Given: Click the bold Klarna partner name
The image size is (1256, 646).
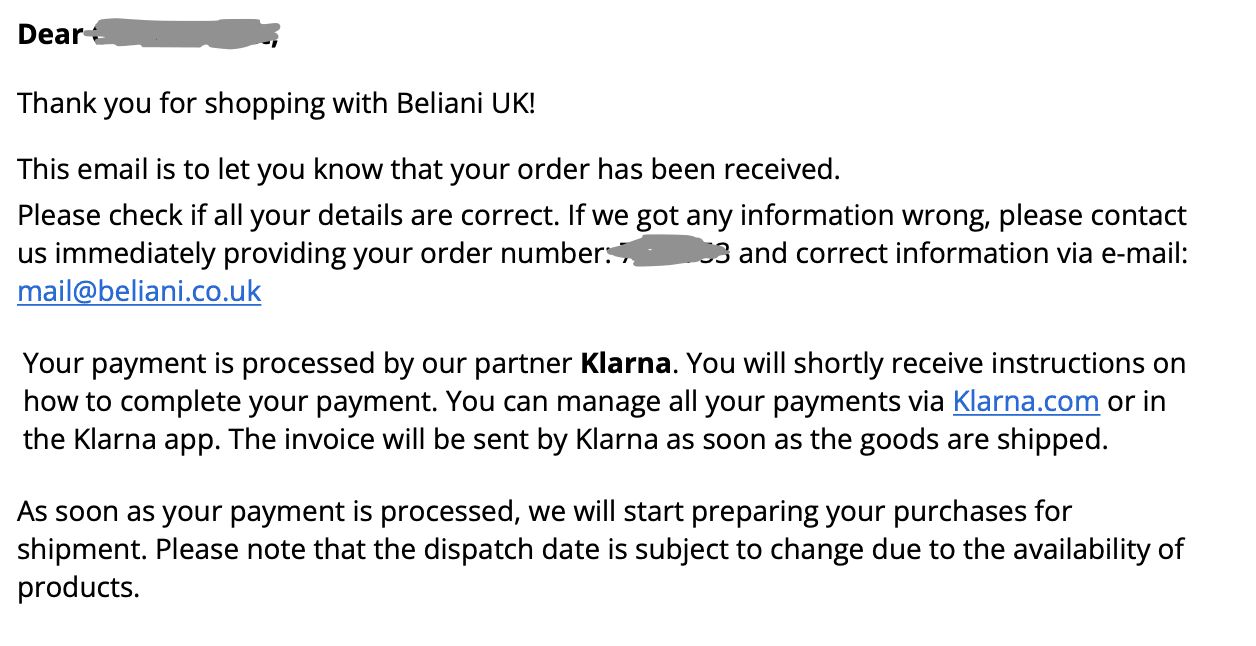Looking at the screenshot, I should [625, 363].
